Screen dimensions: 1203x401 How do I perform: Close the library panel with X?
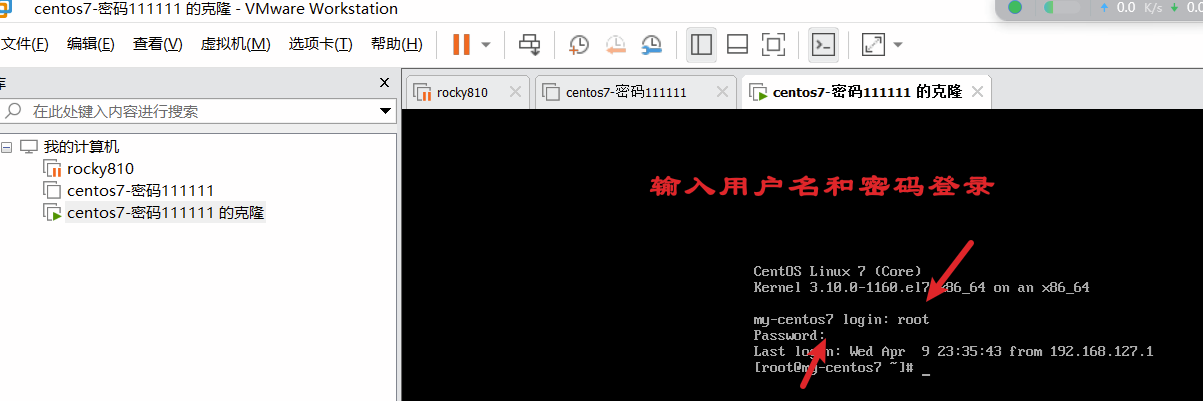(384, 83)
